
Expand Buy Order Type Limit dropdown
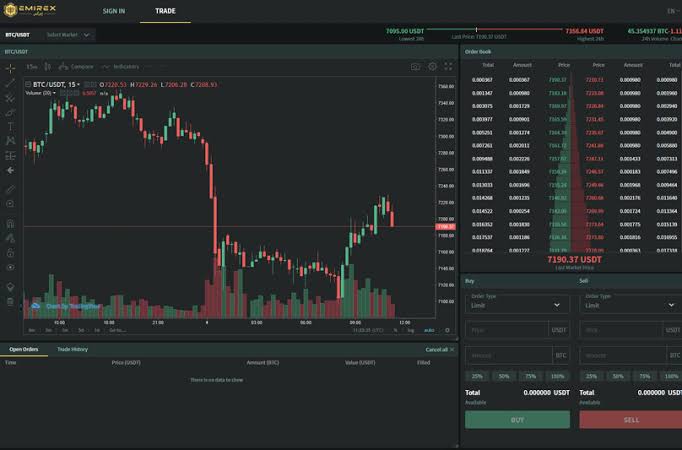[517, 304]
